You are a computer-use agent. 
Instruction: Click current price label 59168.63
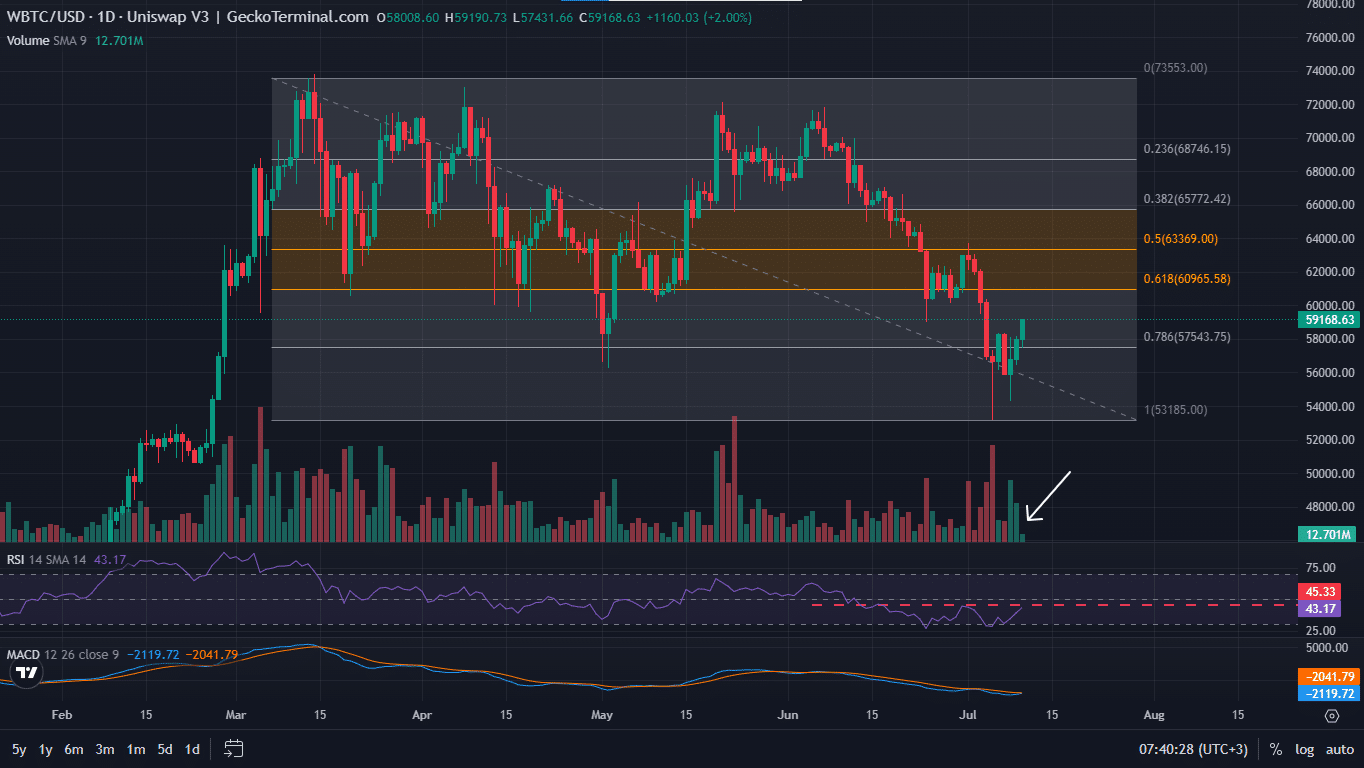1328,320
